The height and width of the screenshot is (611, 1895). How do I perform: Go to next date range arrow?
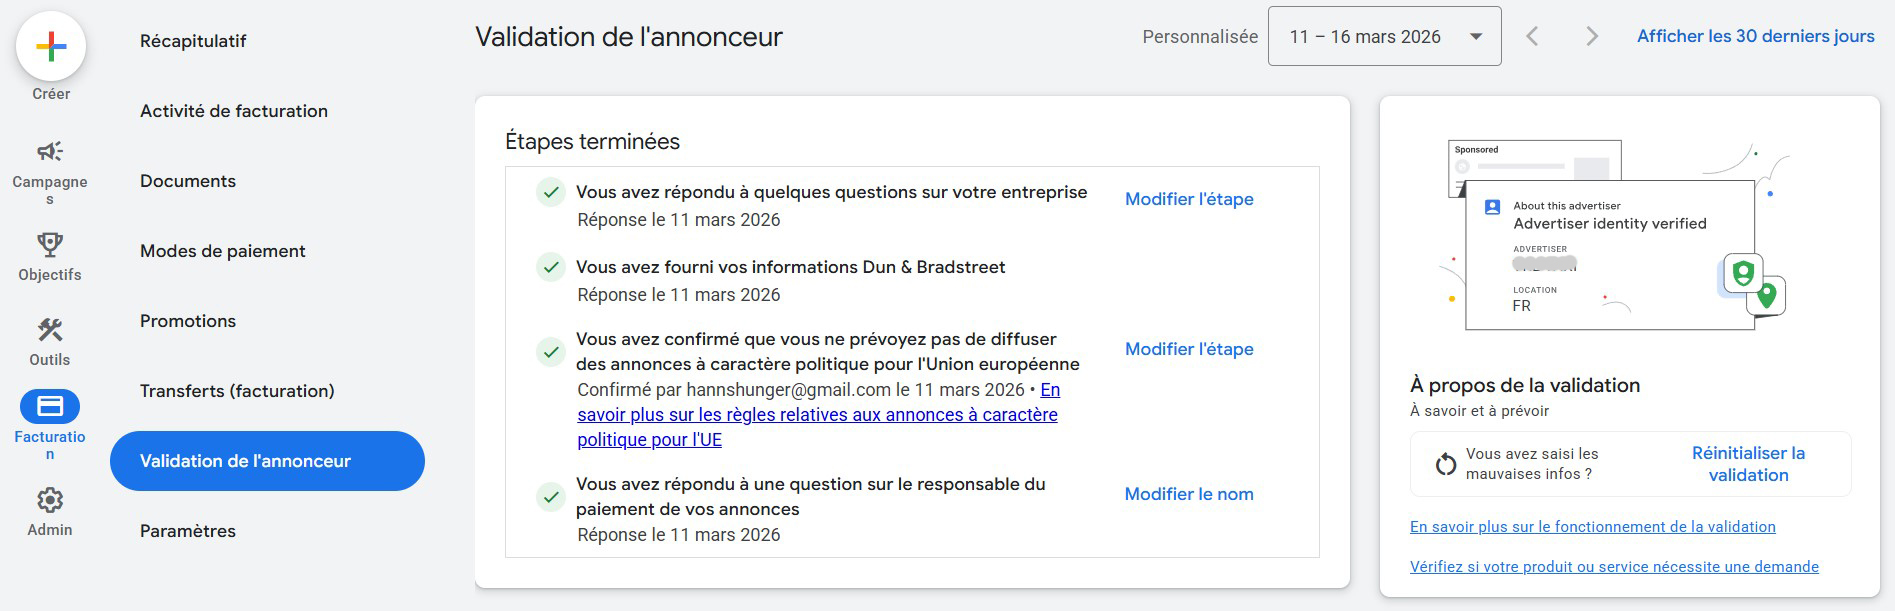click(1592, 37)
